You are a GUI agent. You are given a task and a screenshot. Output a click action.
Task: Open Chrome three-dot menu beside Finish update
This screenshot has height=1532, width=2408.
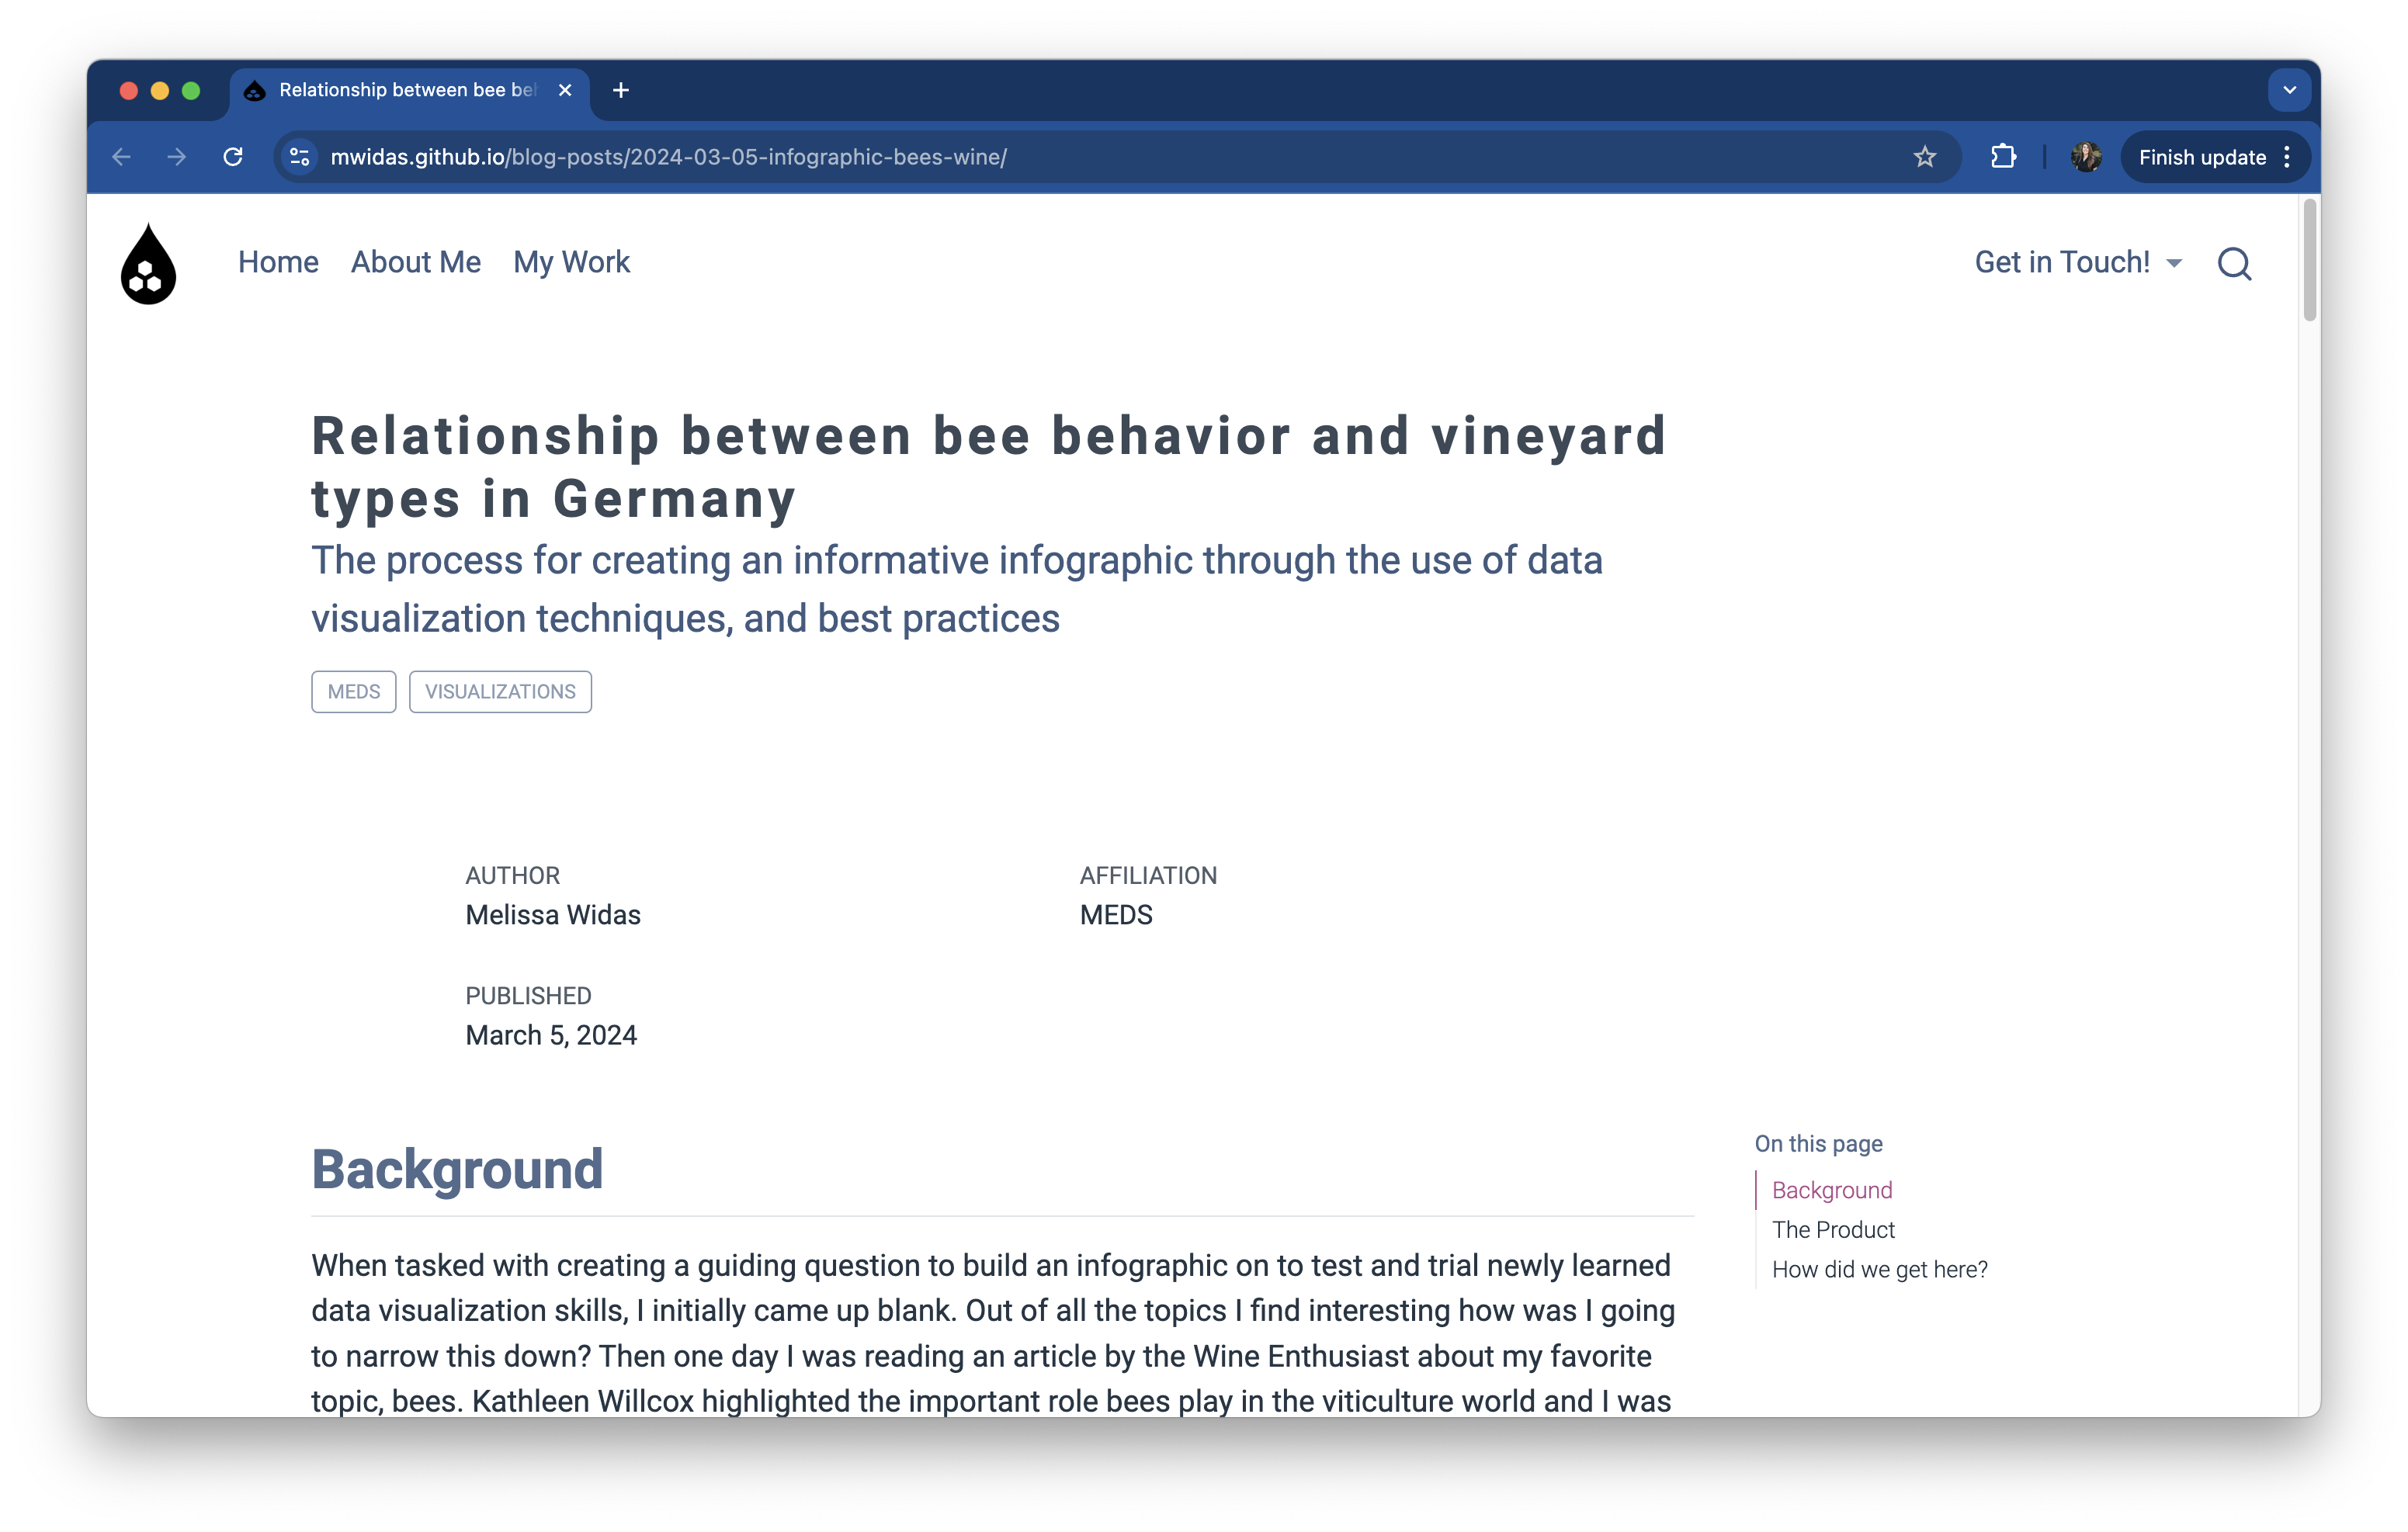pyautogui.click(x=2287, y=157)
